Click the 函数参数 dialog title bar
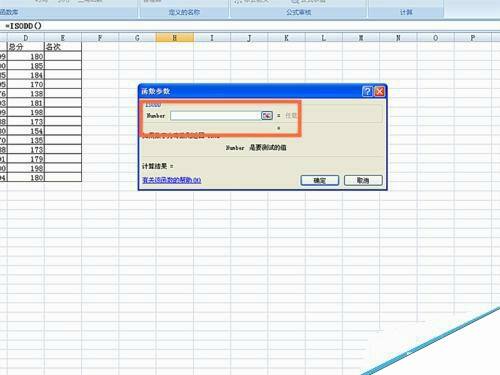The width and height of the screenshot is (500, 375). click(250, 91)
